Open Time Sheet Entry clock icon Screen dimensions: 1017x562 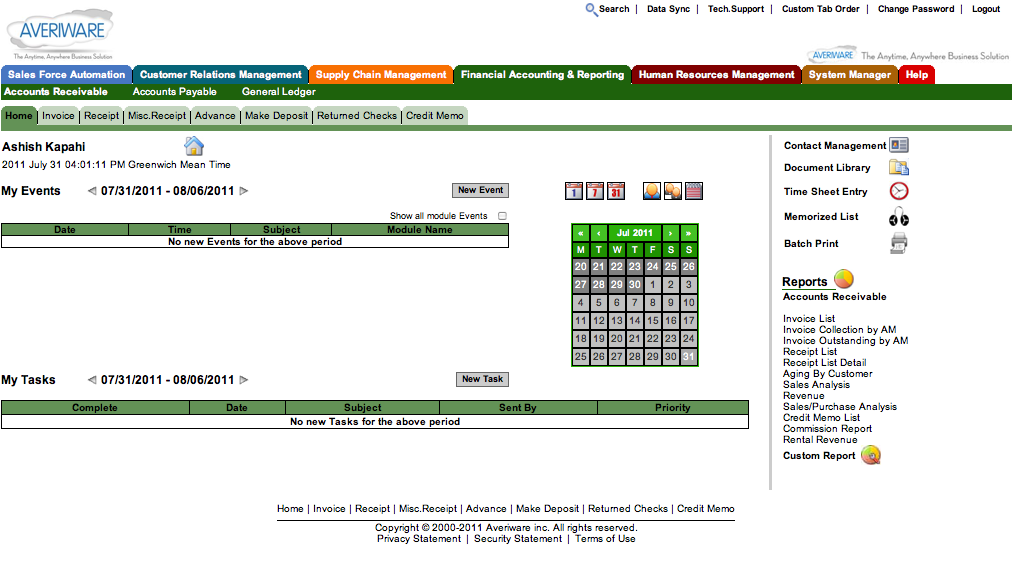(x=899, y=191)
